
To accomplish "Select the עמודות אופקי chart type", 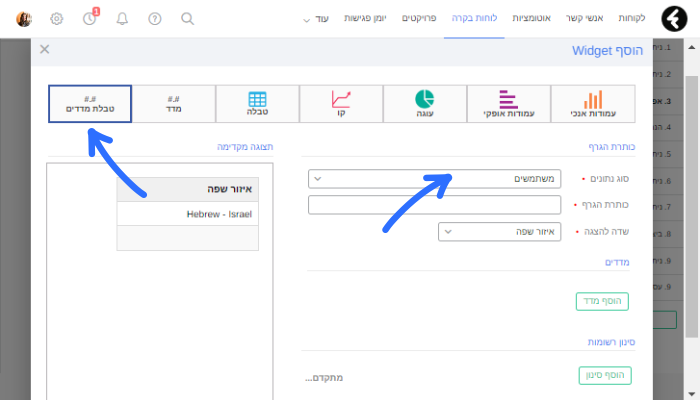I will (x=509, y=104).
